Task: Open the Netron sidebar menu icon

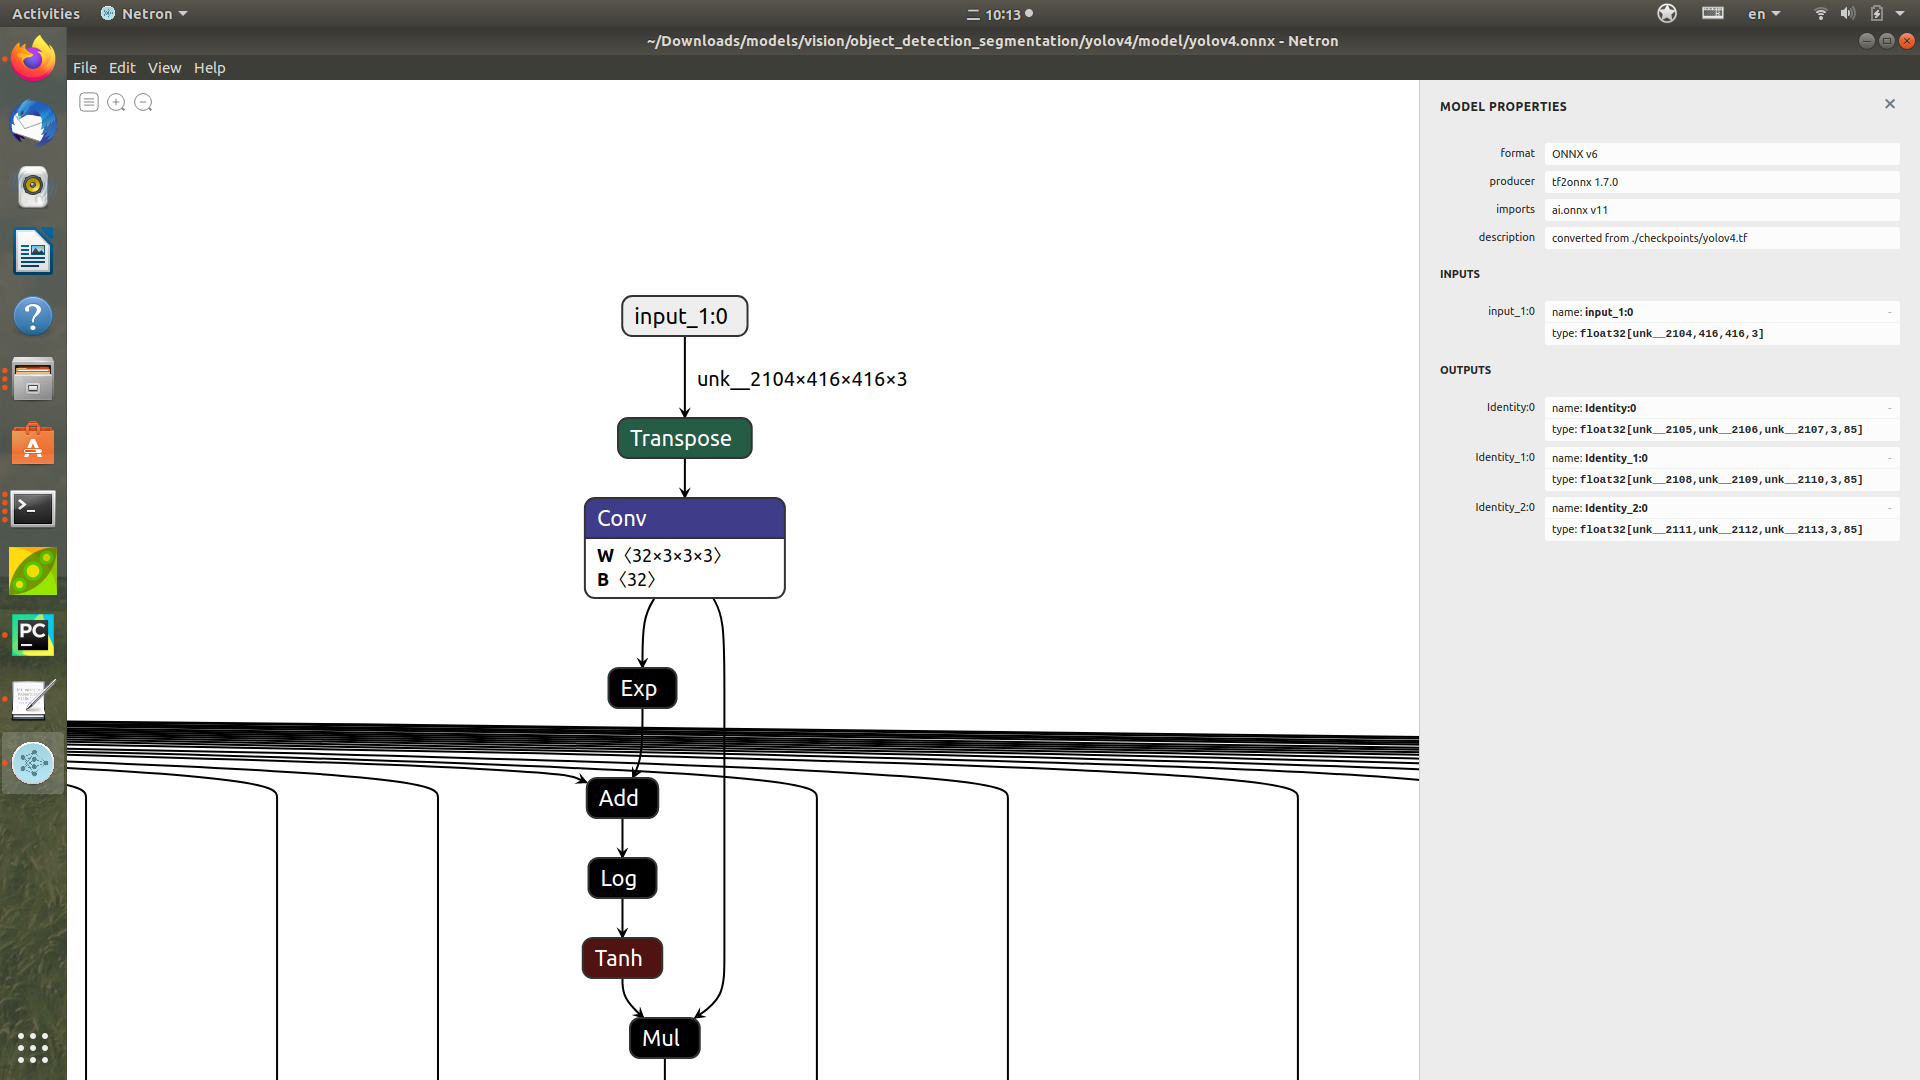Action: tap(89, 102)
